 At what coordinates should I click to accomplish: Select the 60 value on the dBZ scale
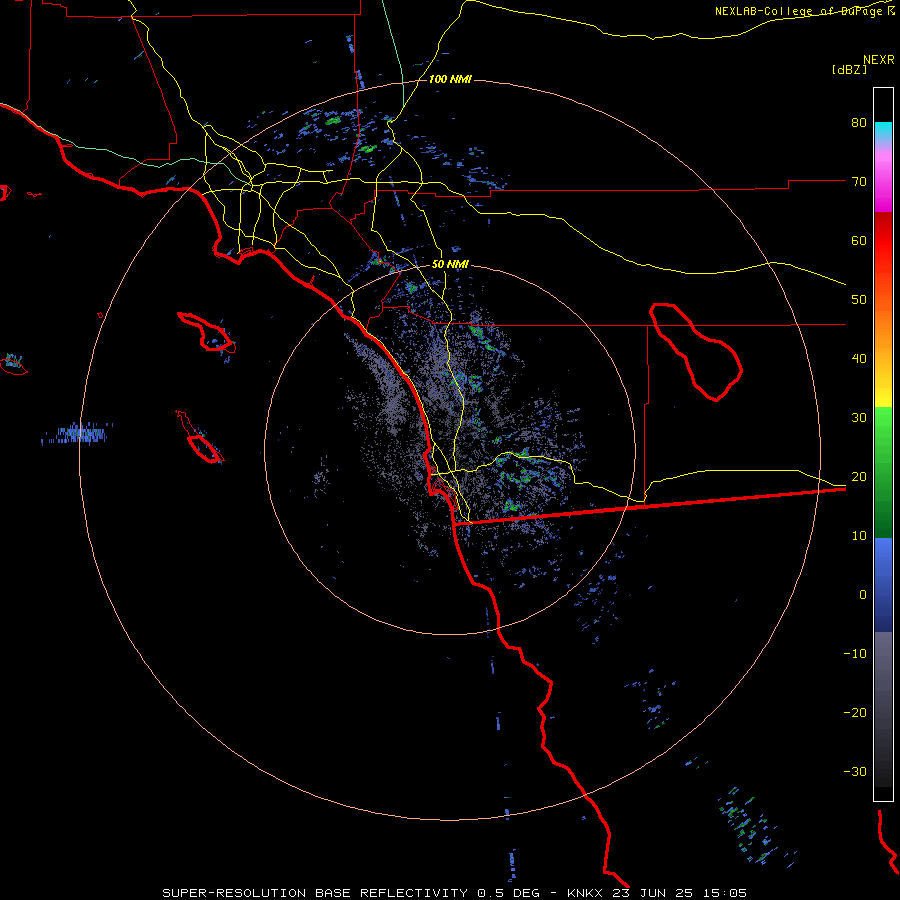(x=859, y=241)
